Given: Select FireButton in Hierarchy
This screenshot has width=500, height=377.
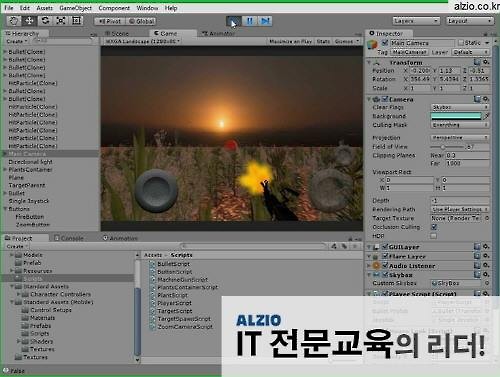Looking at the screenshot, I should (x=30, y=217).
